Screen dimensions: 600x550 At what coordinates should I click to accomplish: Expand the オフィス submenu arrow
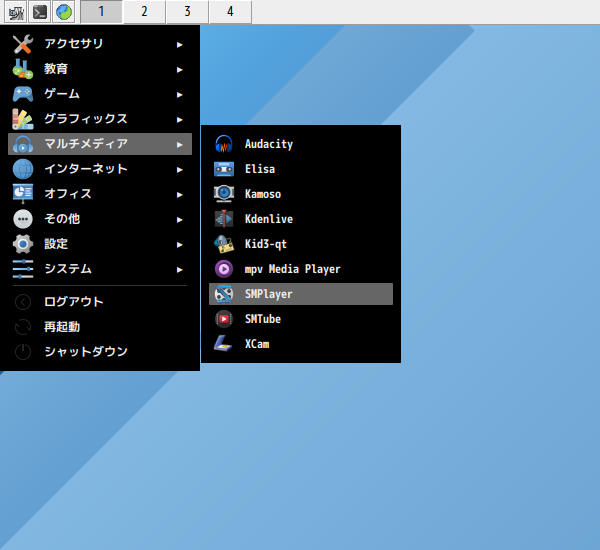click(x=179, y=194)
